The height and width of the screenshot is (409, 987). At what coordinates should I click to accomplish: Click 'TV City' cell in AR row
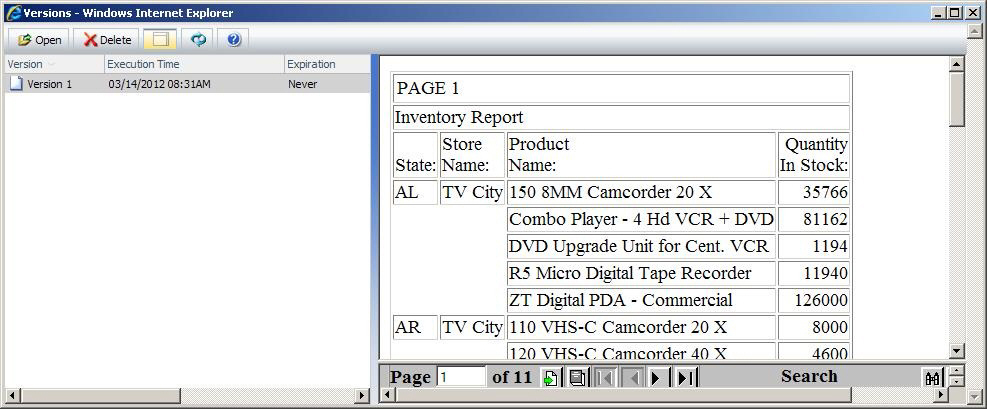coord(472,328)
